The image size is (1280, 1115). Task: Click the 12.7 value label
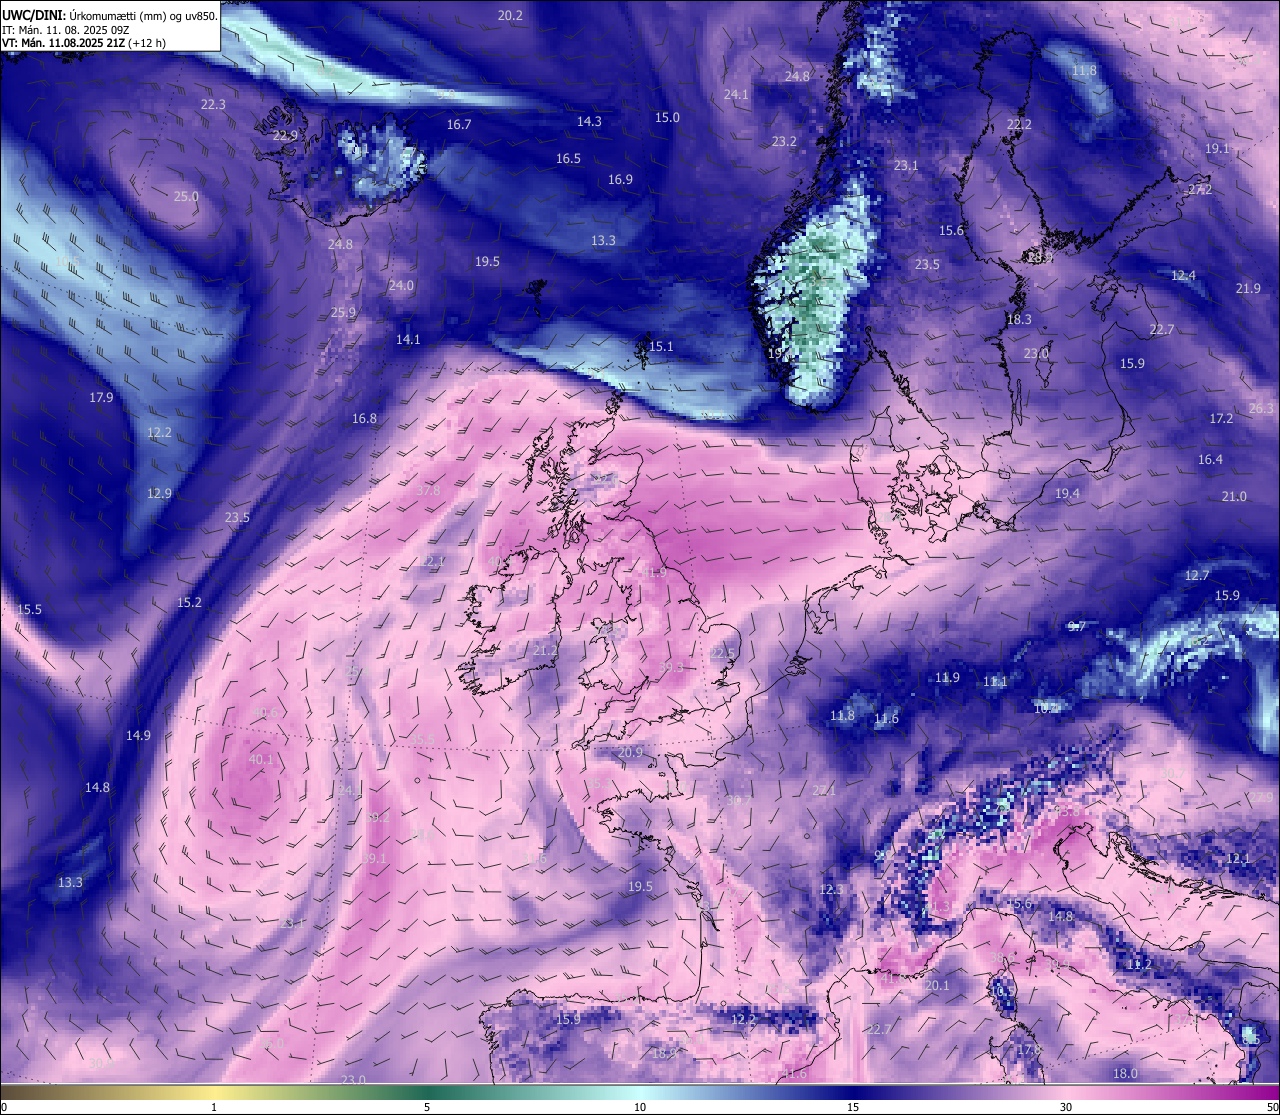coord(1197,576)
